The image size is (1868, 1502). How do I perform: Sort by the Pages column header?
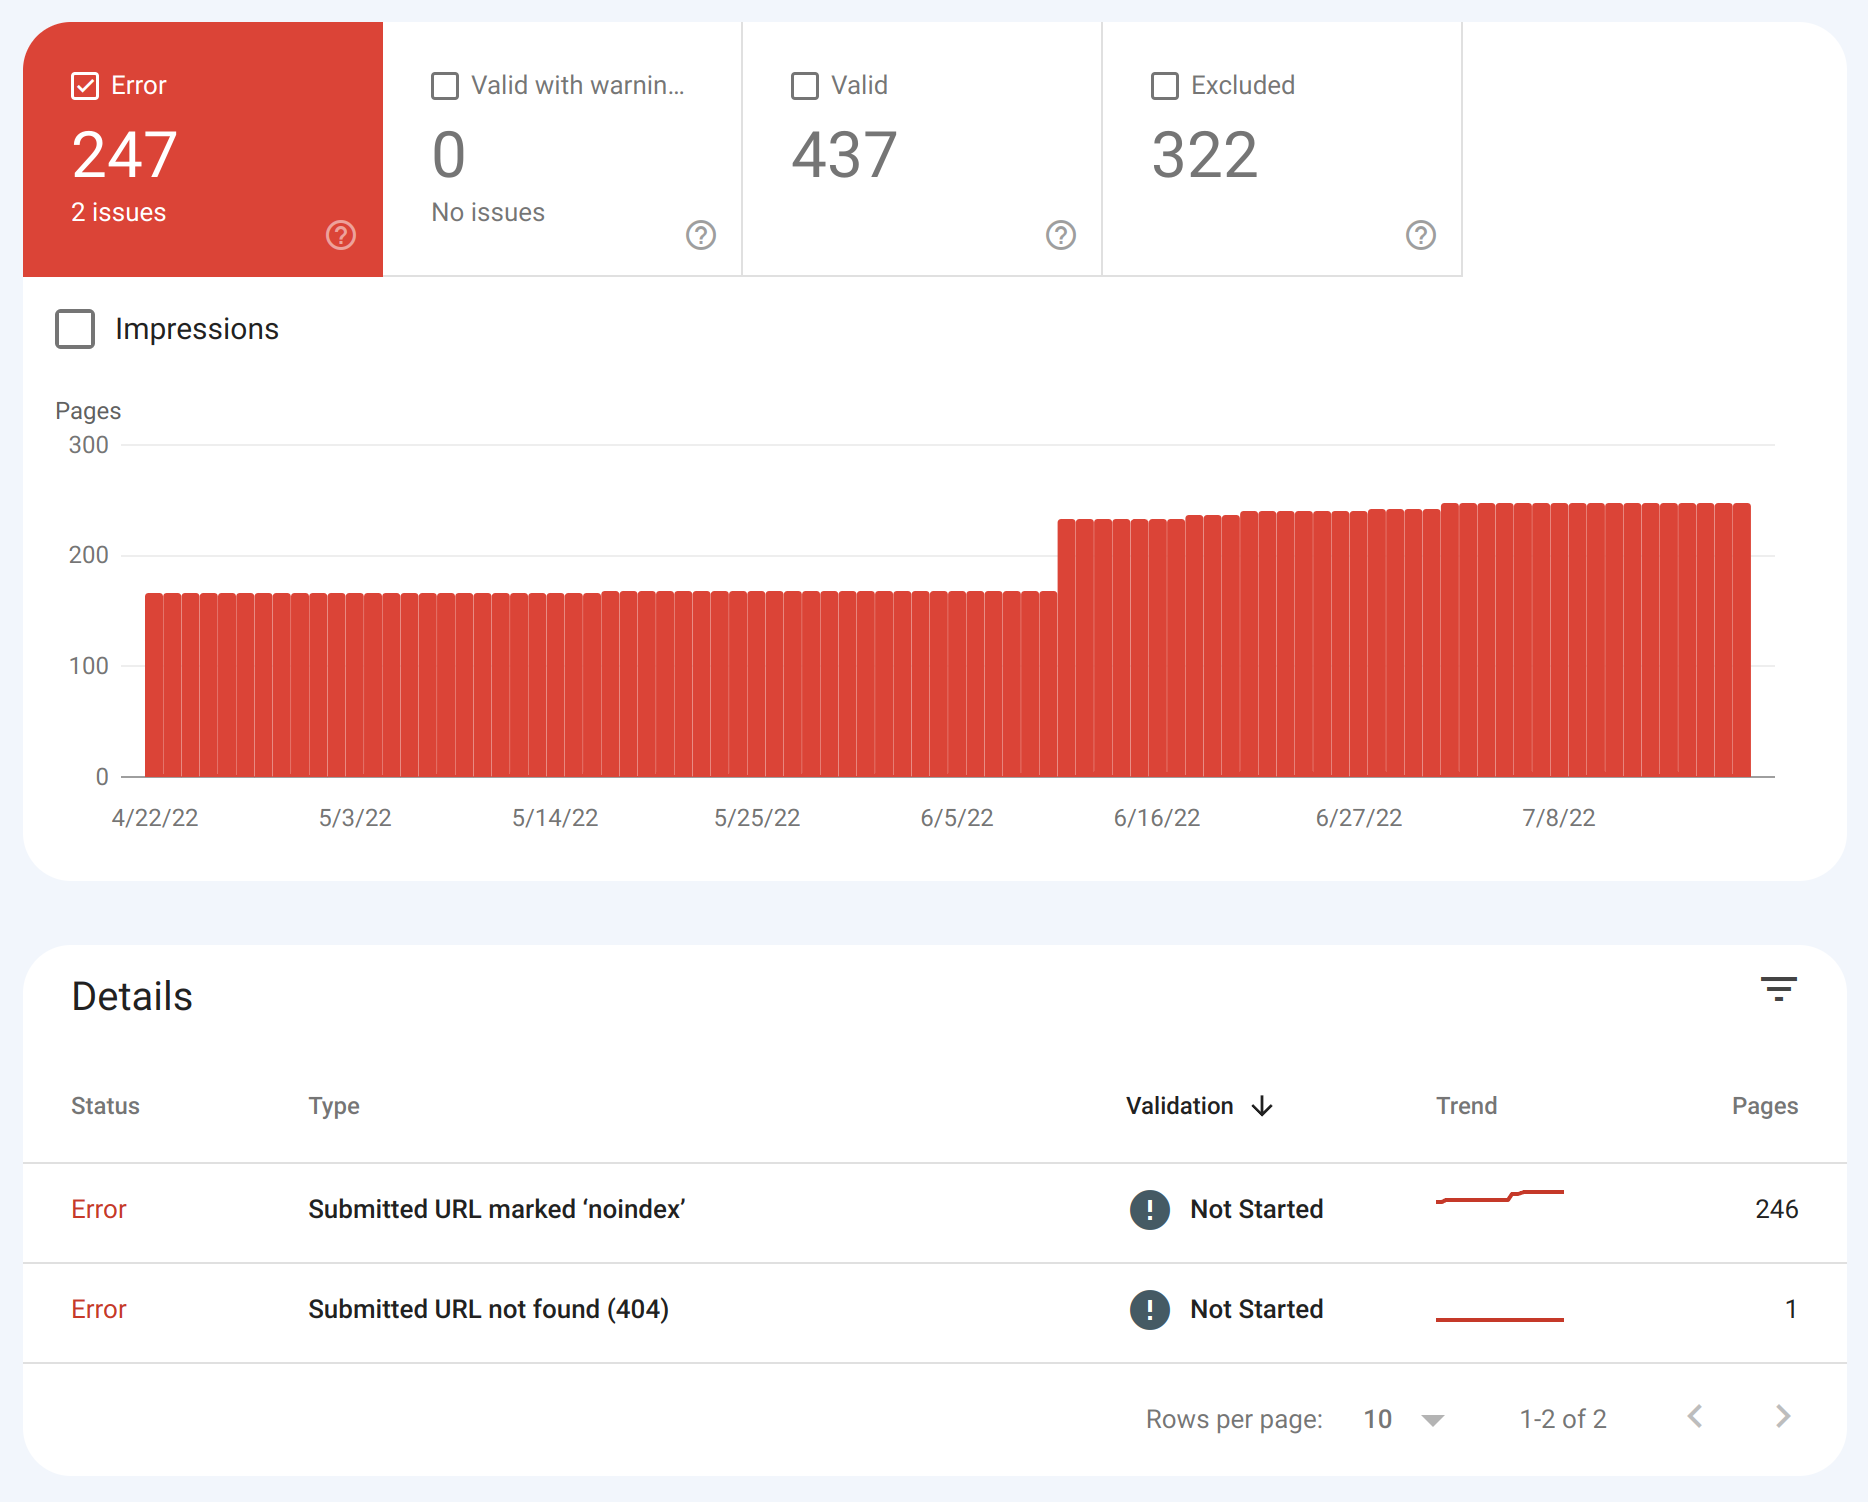point(1765,1106)
